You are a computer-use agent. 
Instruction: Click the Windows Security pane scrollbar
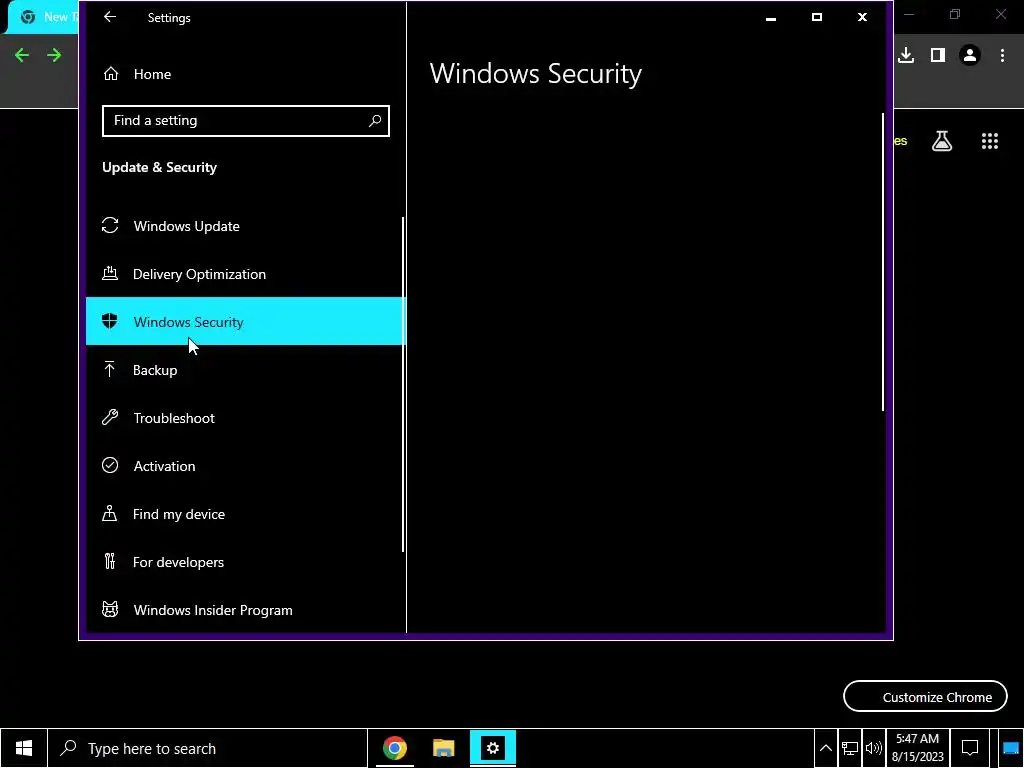(883, 262)
